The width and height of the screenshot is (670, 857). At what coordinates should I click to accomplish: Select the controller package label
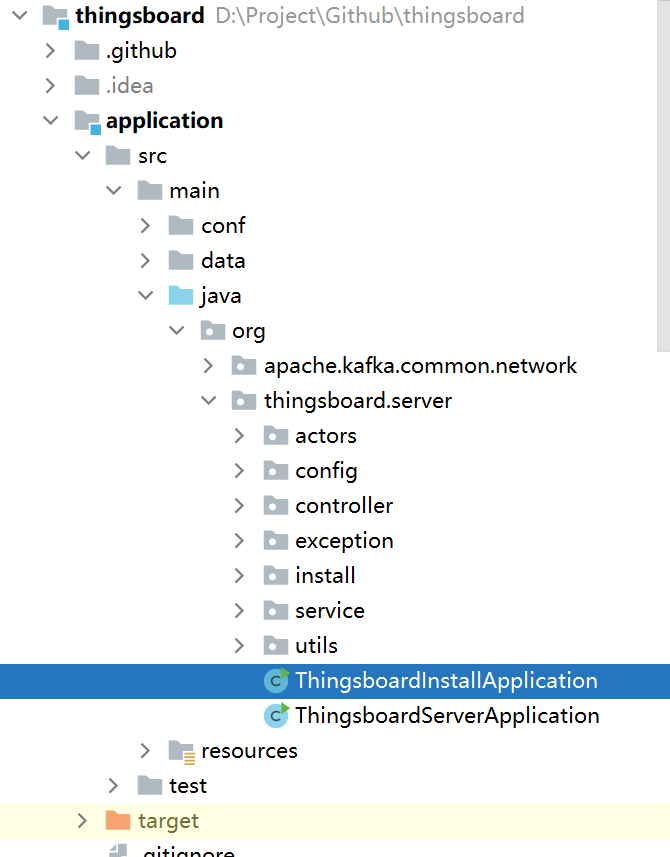point(344,506)
